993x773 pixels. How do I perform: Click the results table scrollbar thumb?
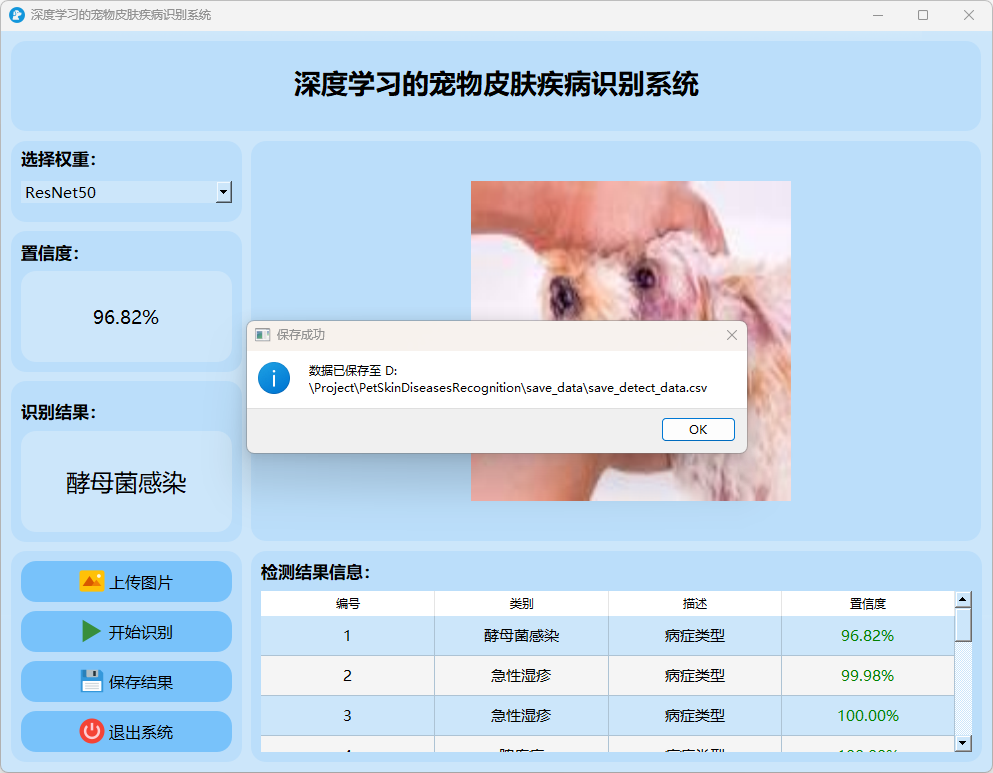click(x=963, y=625)
